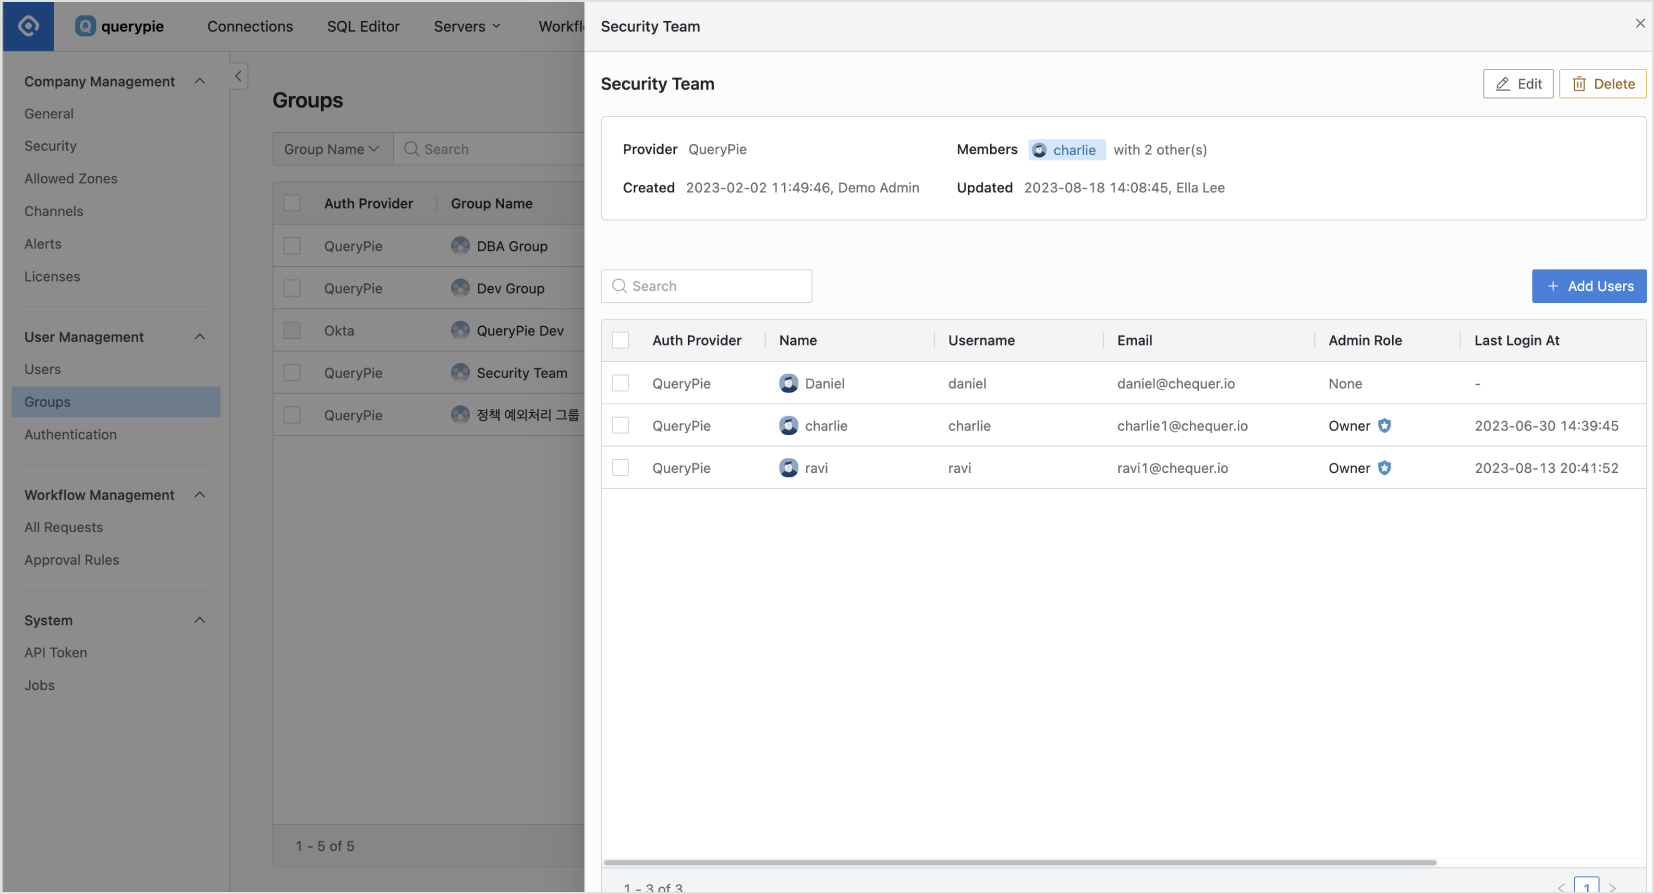Click the magnifier icon in the user search
The width and height of the screenshot is (1654, 894).
(x=619, y=286)
